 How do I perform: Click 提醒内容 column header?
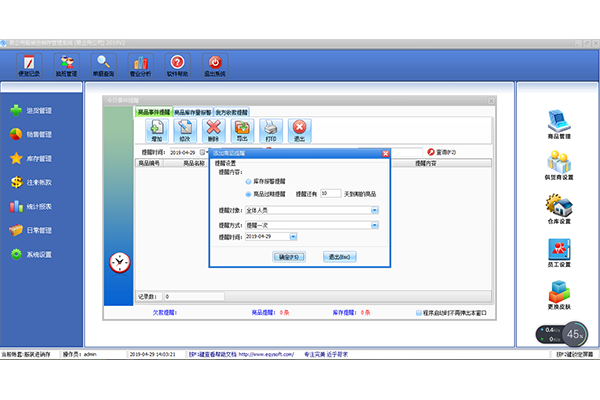coord(426,163)
